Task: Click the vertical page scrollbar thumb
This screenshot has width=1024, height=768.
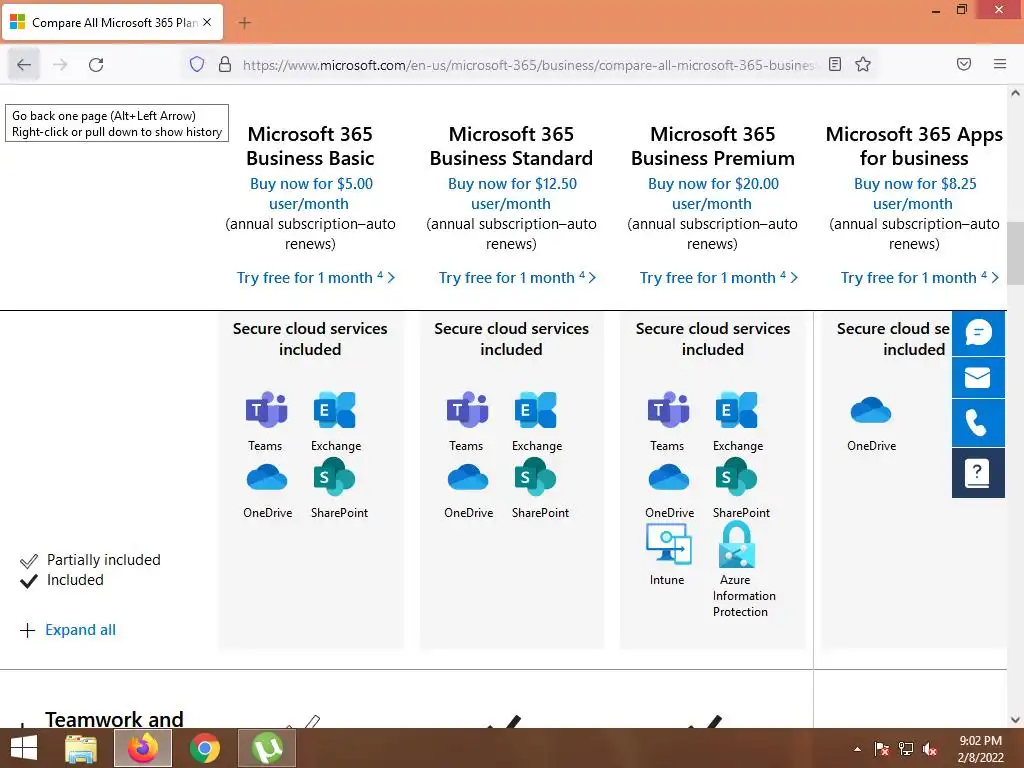Action: coord(1015,253)
